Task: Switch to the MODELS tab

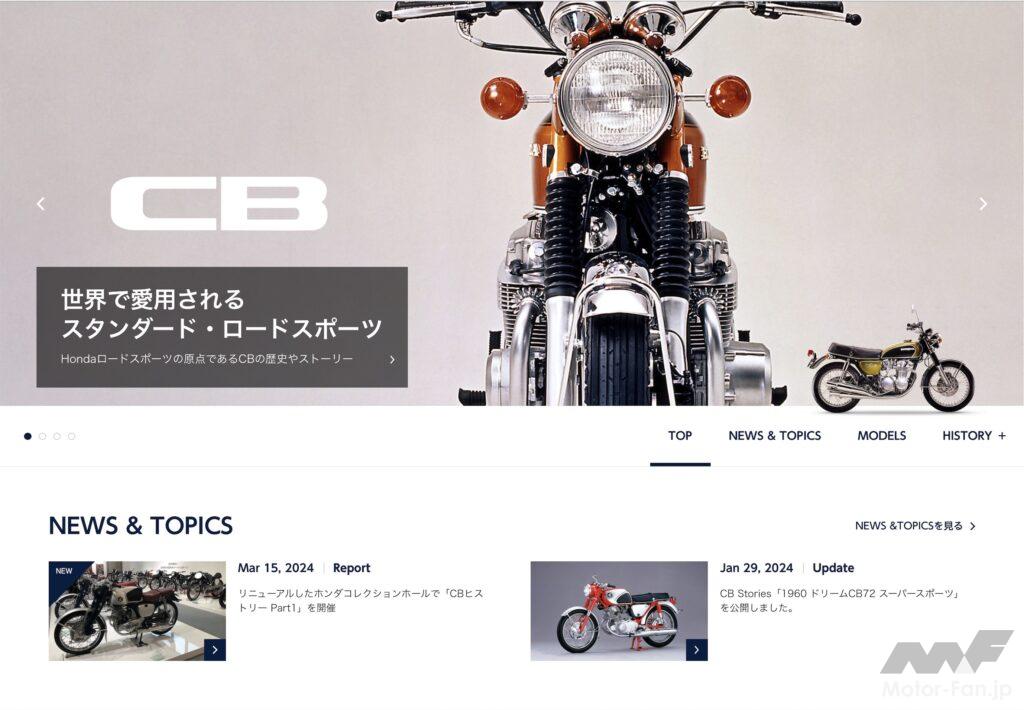Action: [x=882, y=436]
